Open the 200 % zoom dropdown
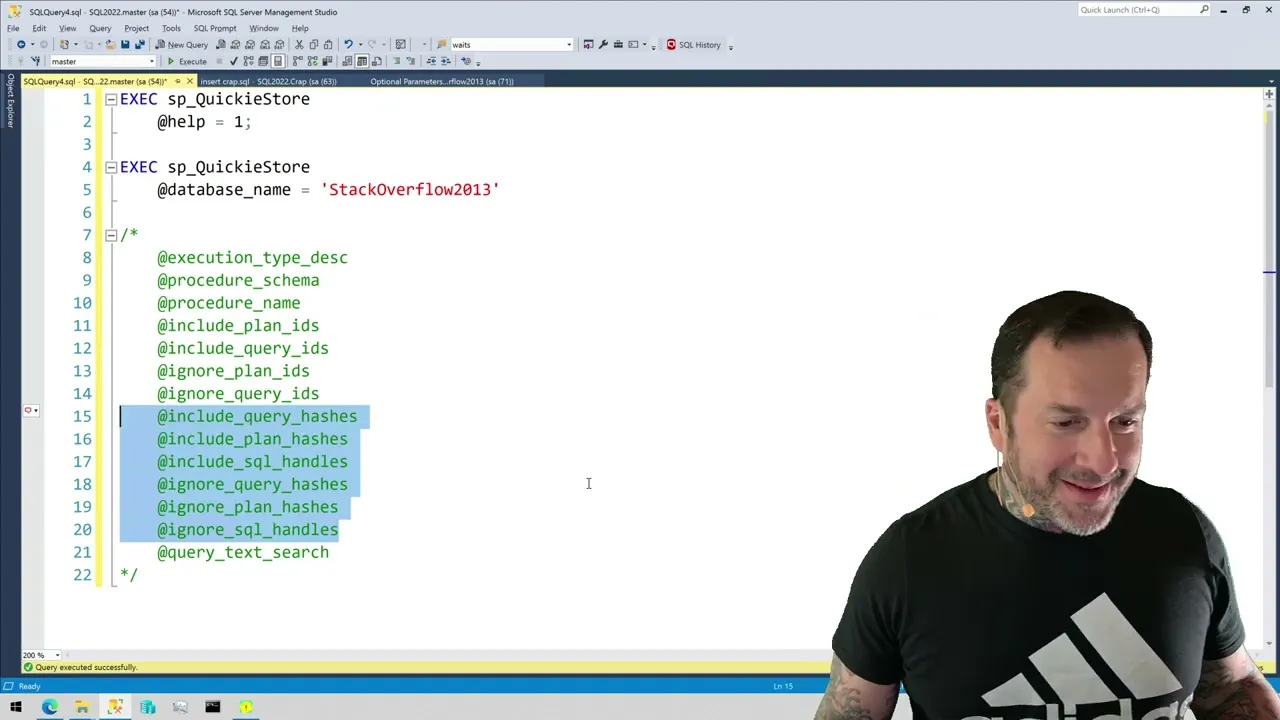1280x720 pixels. coord(57,655)
